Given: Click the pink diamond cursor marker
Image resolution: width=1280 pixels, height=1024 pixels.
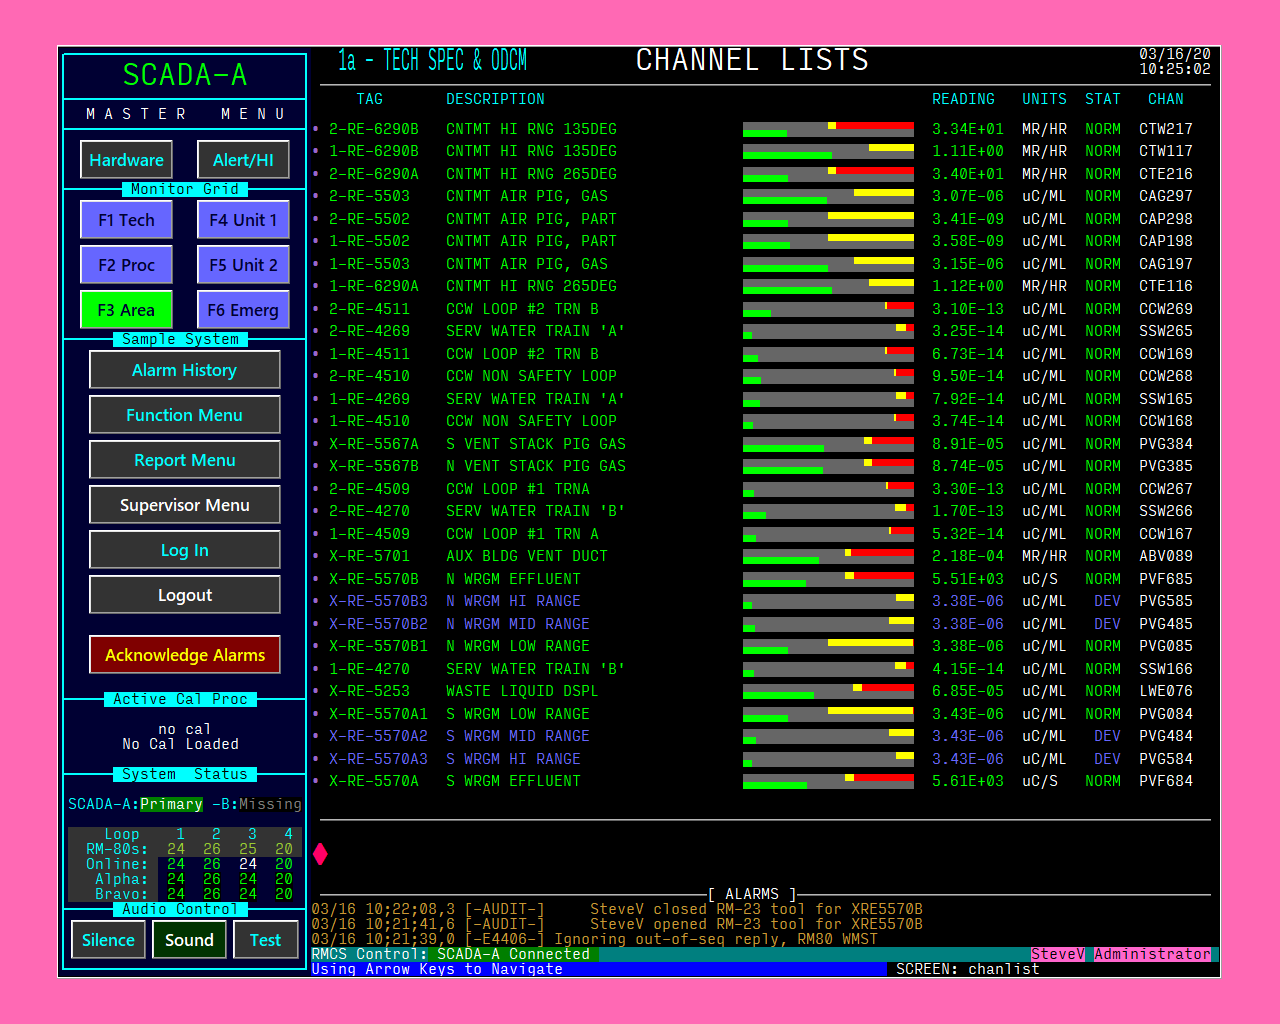Looking at the screenshot, I should click(x=320, y=853).
